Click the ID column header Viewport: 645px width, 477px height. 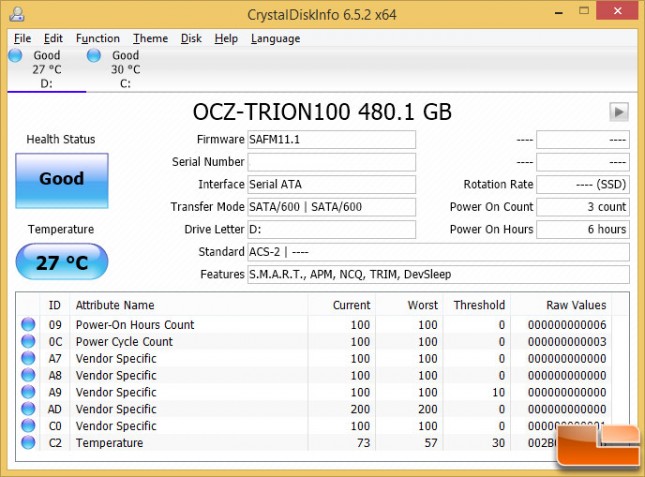coord(55,305)
